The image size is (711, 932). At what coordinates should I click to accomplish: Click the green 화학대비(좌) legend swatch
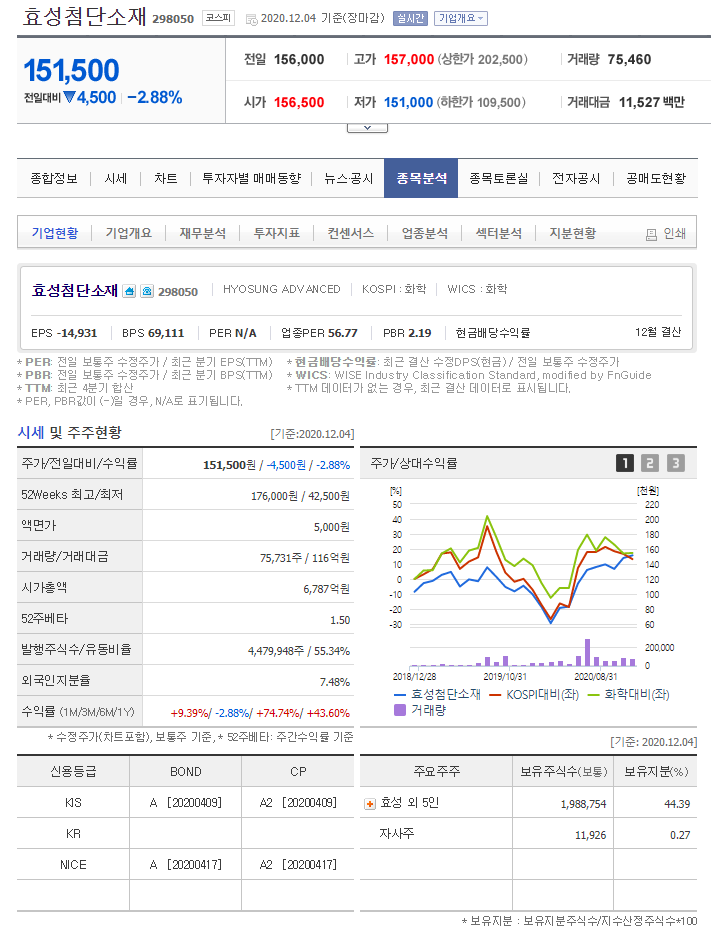click(593, 695)
